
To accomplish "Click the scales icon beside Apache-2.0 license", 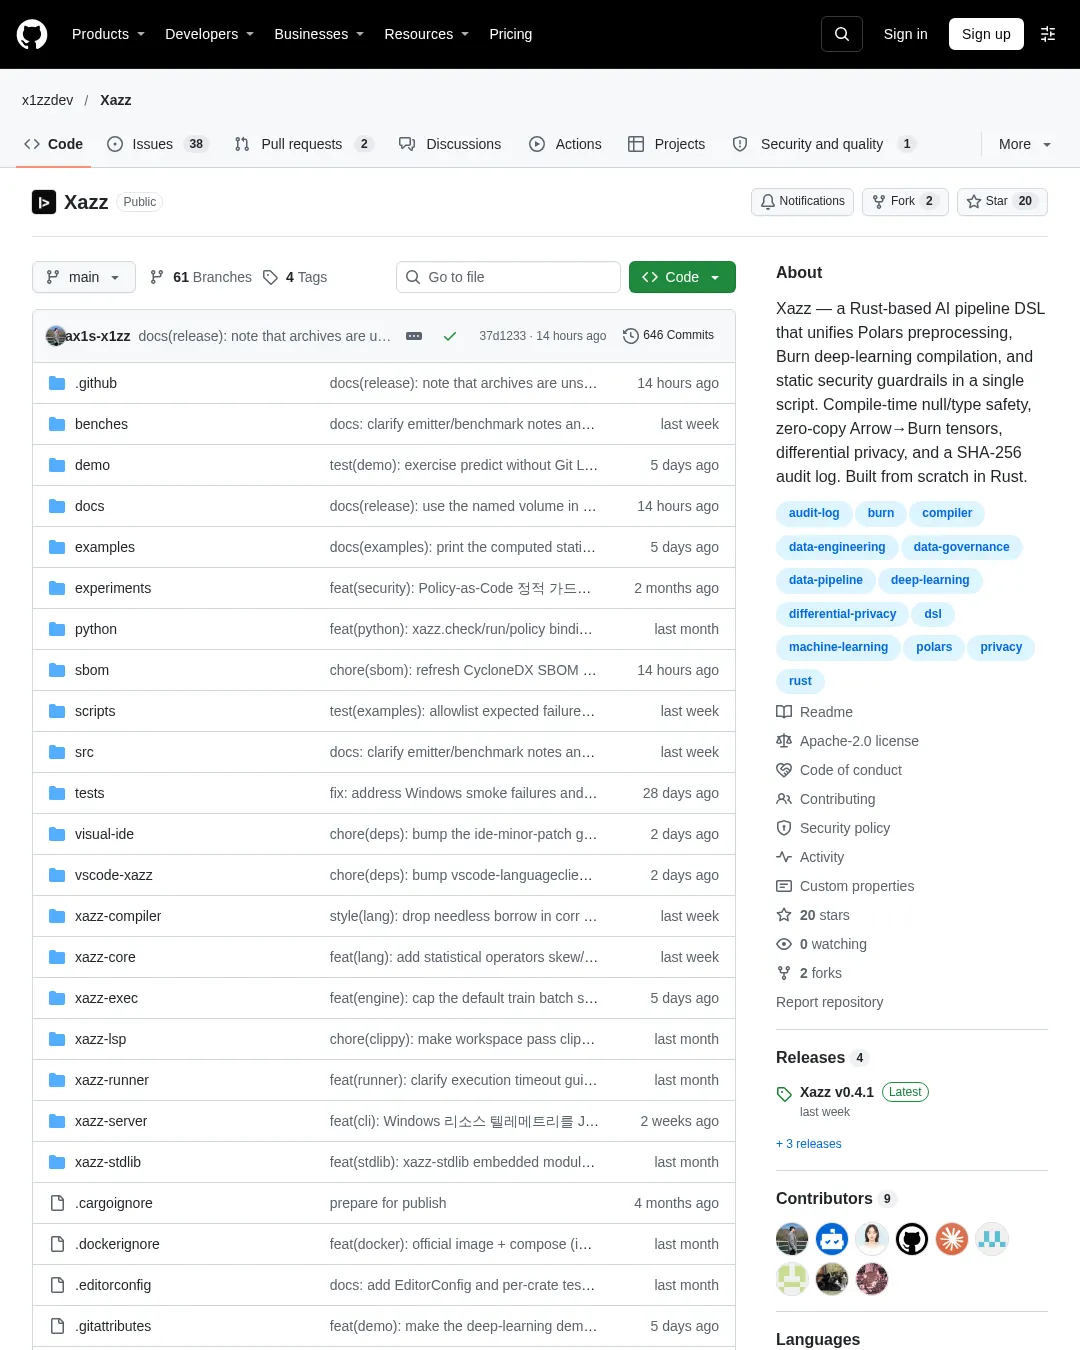I will (784, 741).
